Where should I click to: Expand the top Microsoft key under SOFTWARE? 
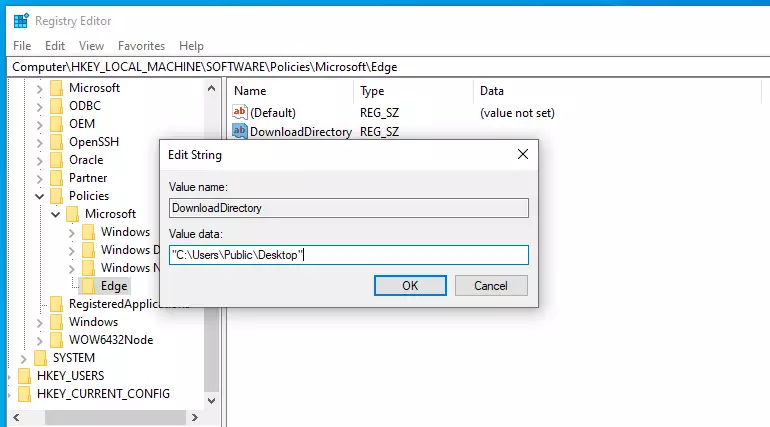point(40,89)
